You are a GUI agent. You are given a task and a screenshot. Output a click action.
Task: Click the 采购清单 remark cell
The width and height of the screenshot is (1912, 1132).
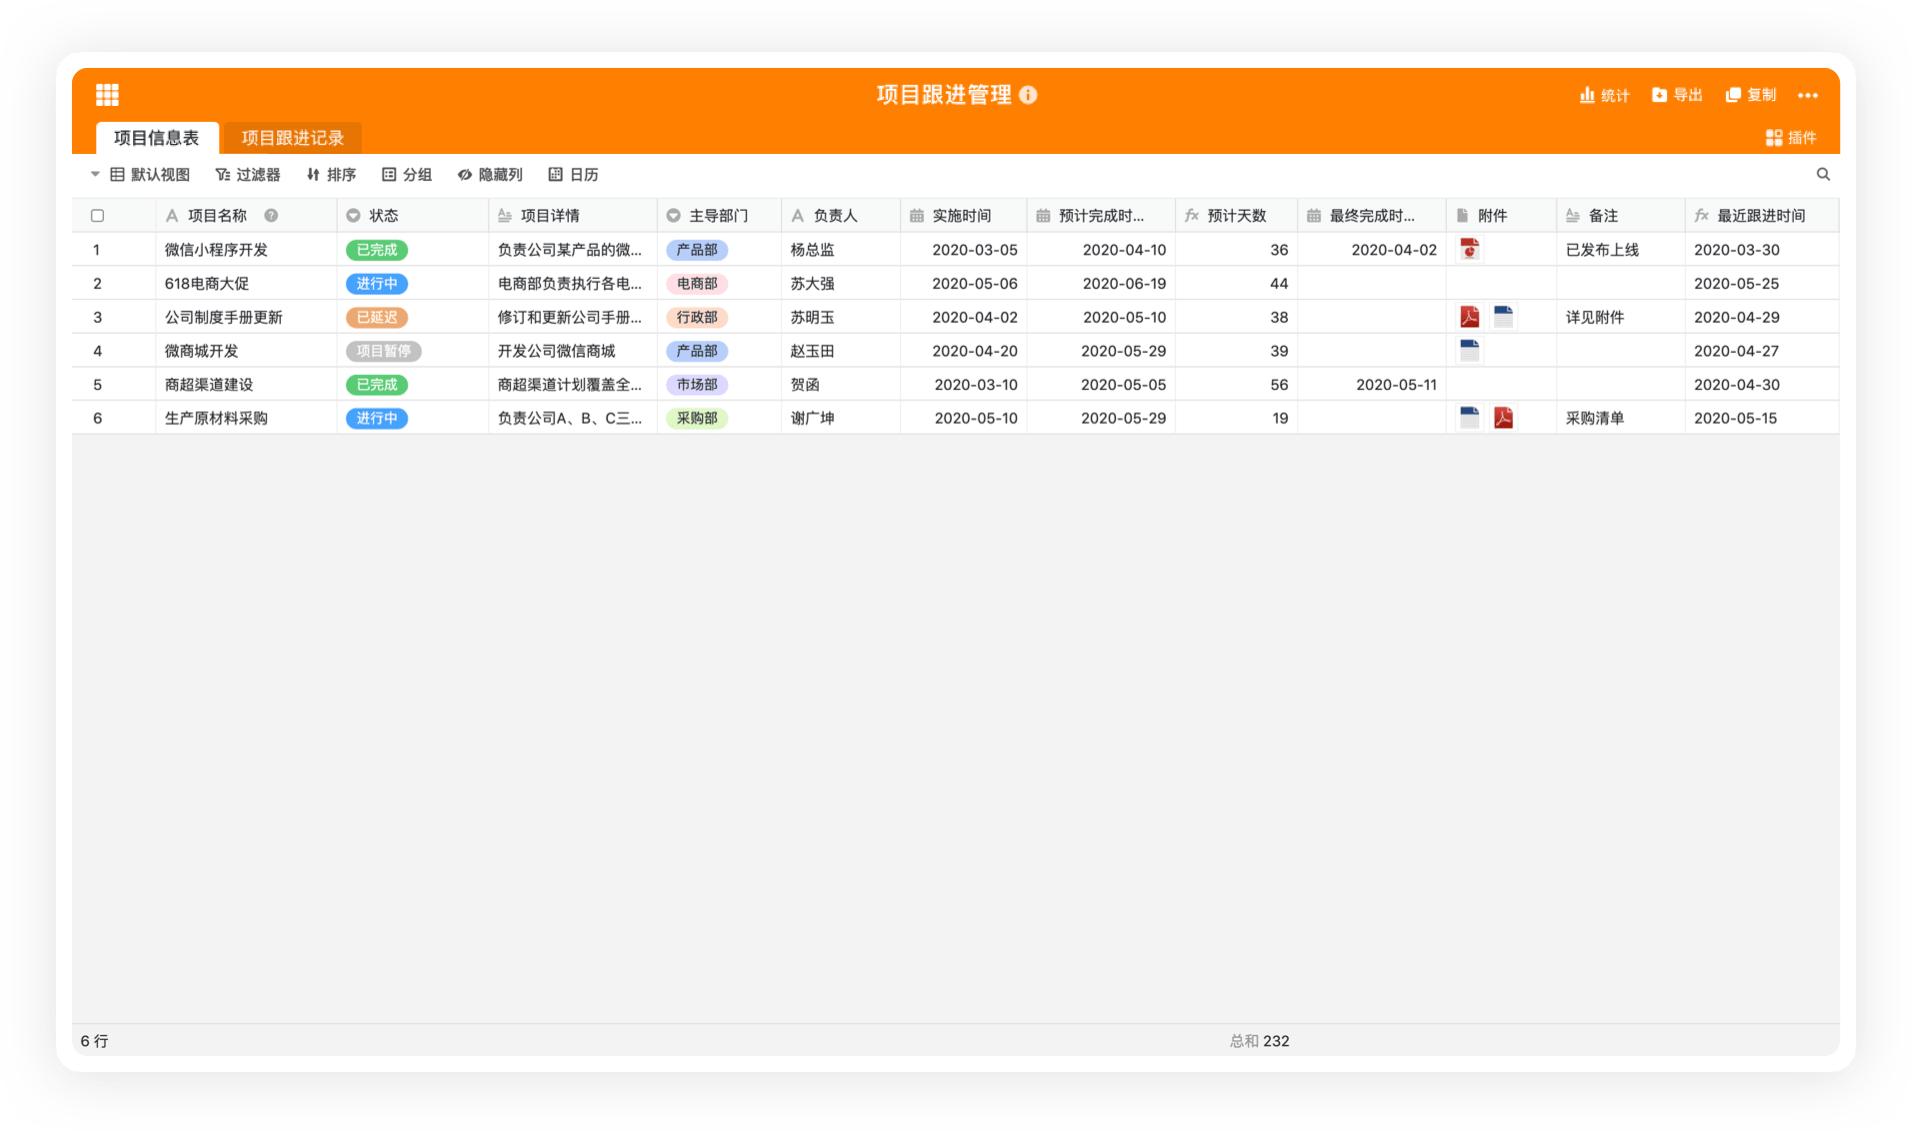coord(1620,418)
